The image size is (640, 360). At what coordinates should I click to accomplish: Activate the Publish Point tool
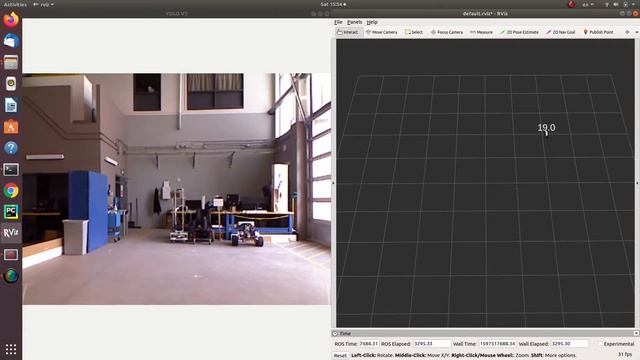tap(598, 32)
